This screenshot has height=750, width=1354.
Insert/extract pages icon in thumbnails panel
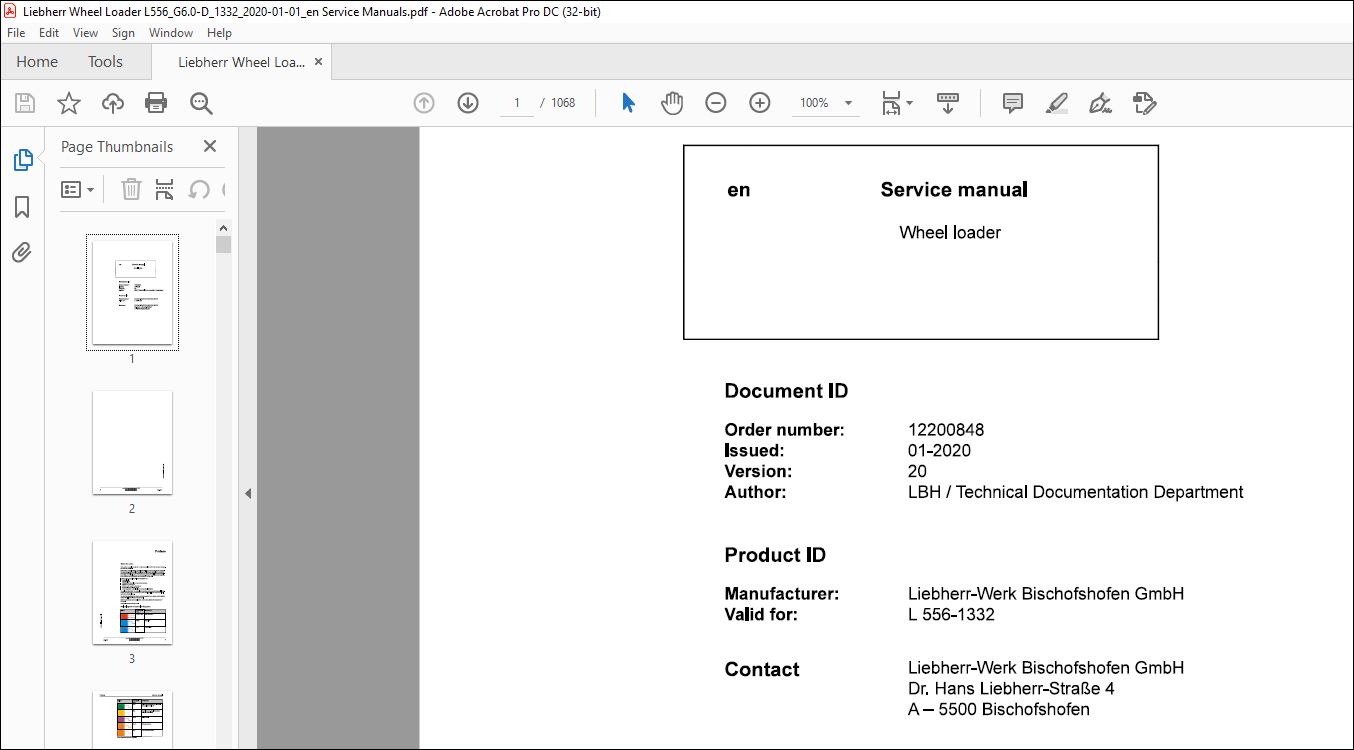[165, 189]
